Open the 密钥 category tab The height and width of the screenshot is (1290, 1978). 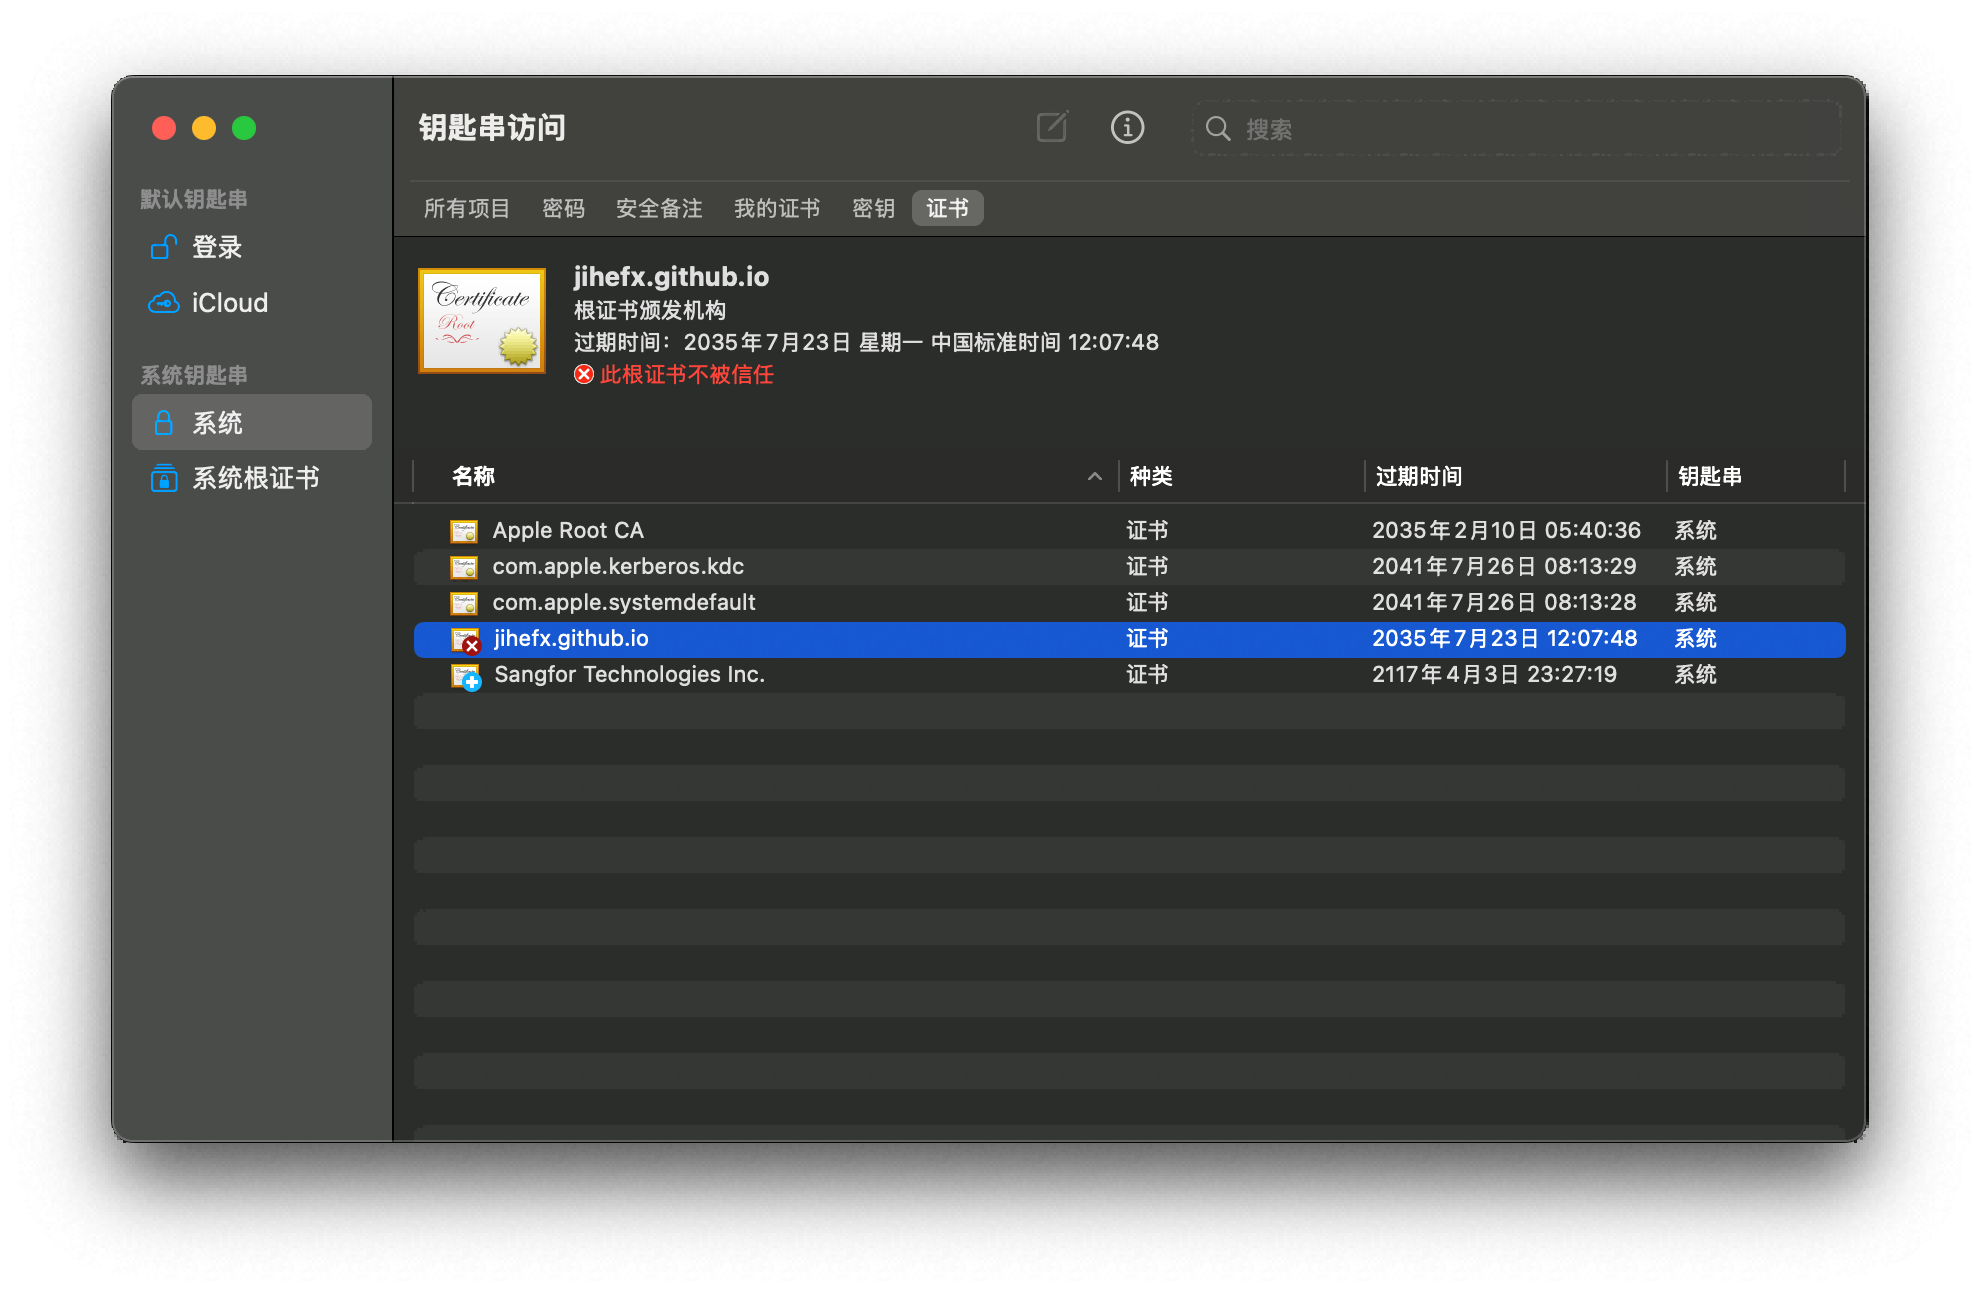click(872, 209)
